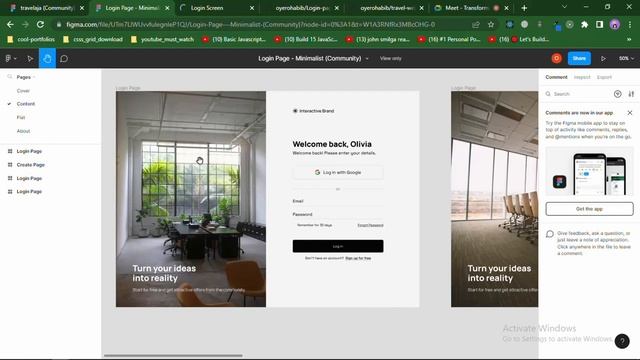Open the 50% zoom dropdown
Viewport: 640px width, 360px height.
(x=626, y=58)
